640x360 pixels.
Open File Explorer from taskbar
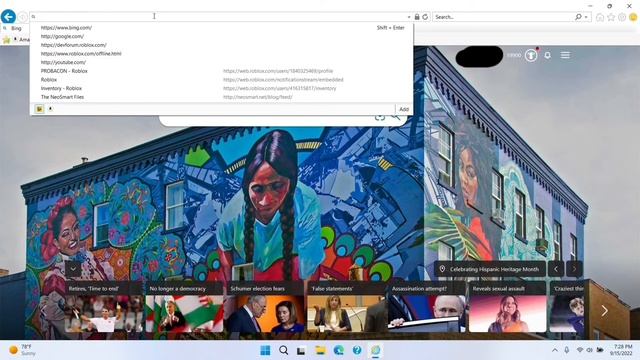coord(320,350)
